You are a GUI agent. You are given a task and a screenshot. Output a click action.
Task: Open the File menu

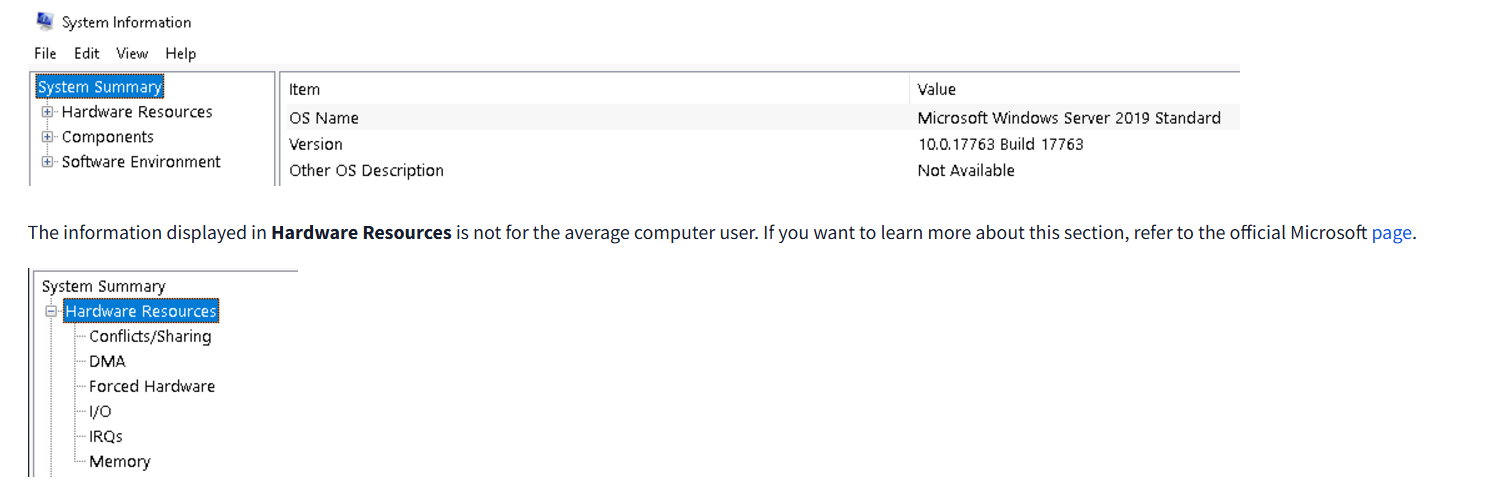[x=45, y=54]
